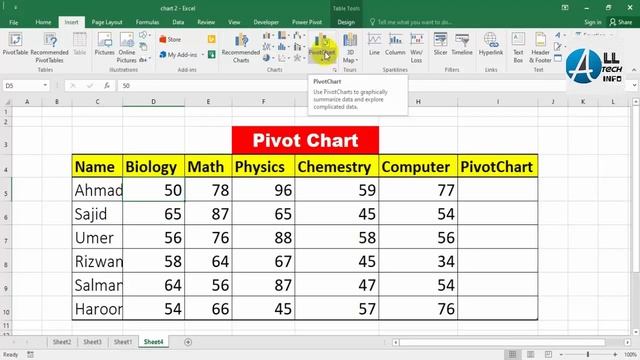Click the horizontal sheet scrollbar
This screenshot has width=640, height=360.
502,342
